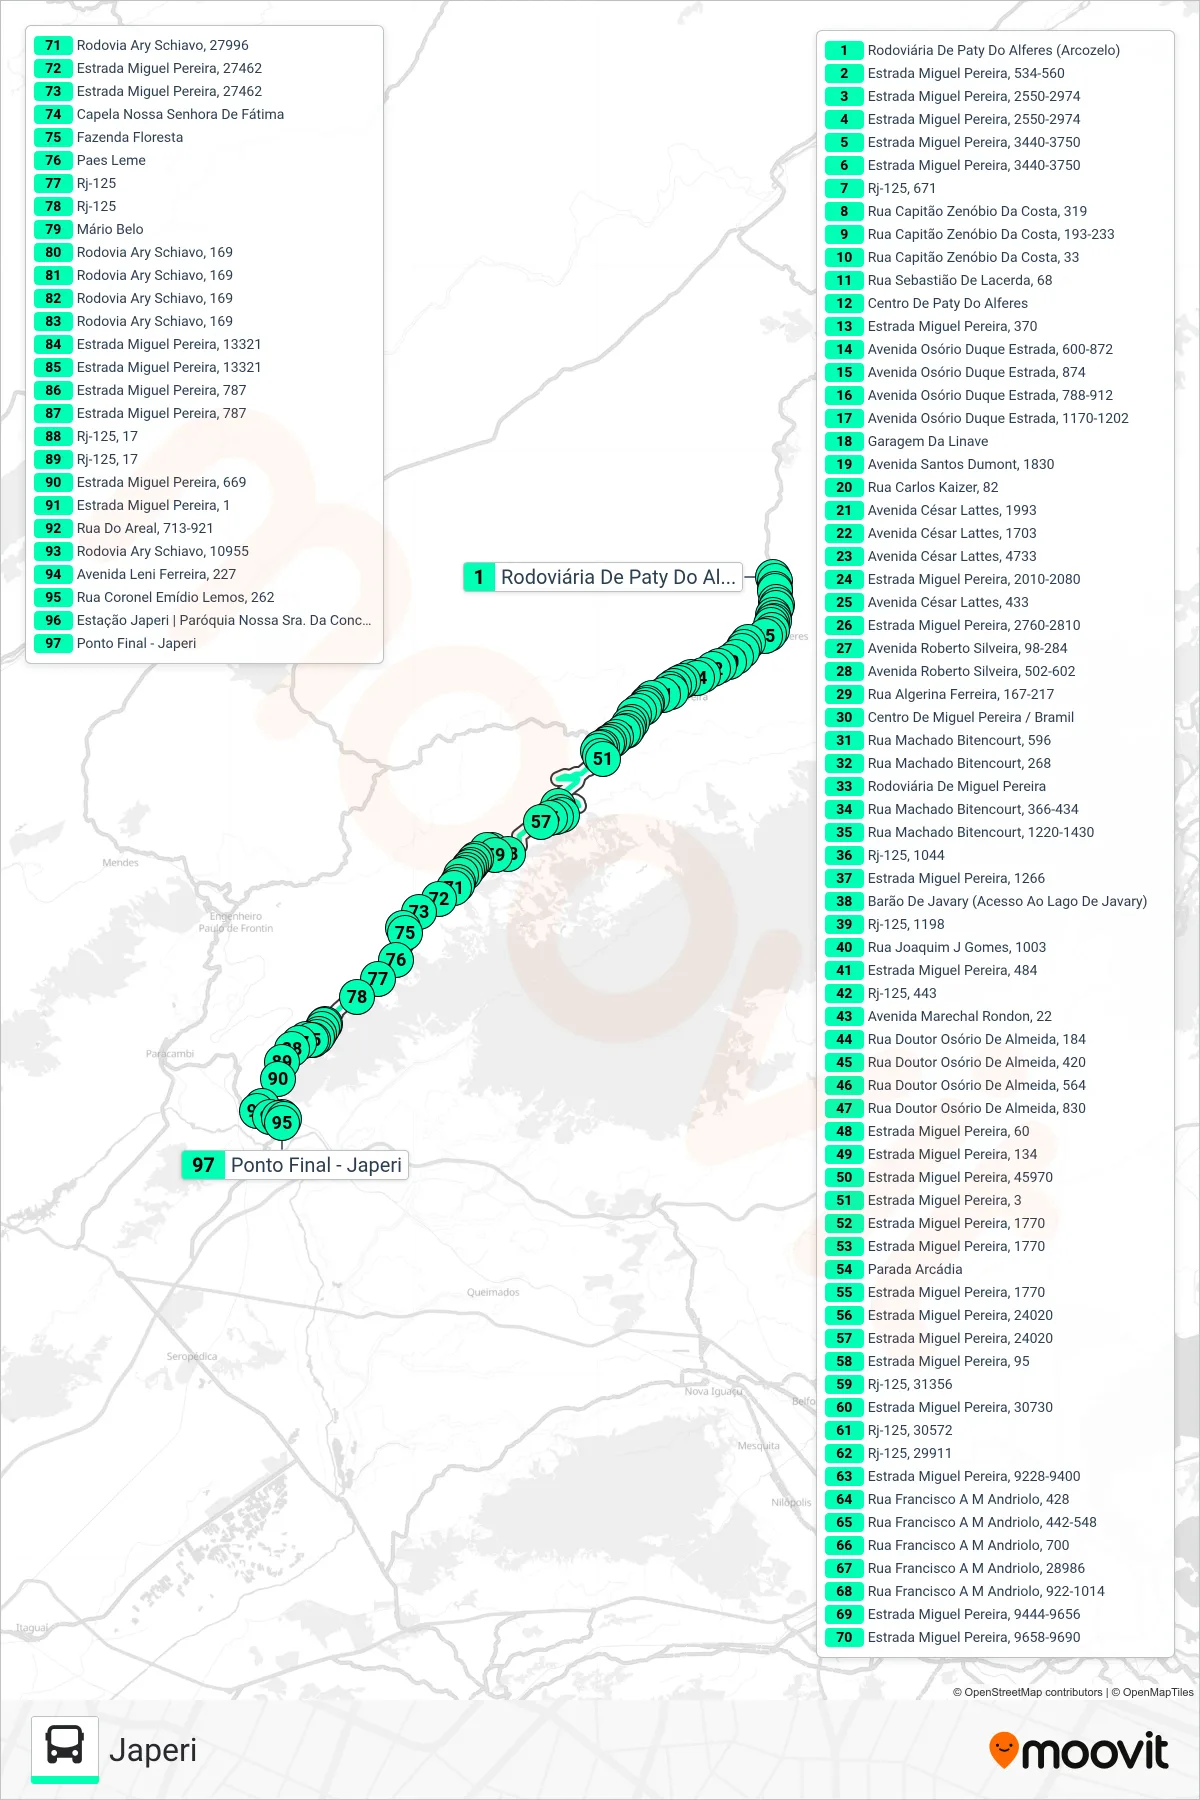Open OpenStreetMap contributors attribution

pos(1027,1692)
